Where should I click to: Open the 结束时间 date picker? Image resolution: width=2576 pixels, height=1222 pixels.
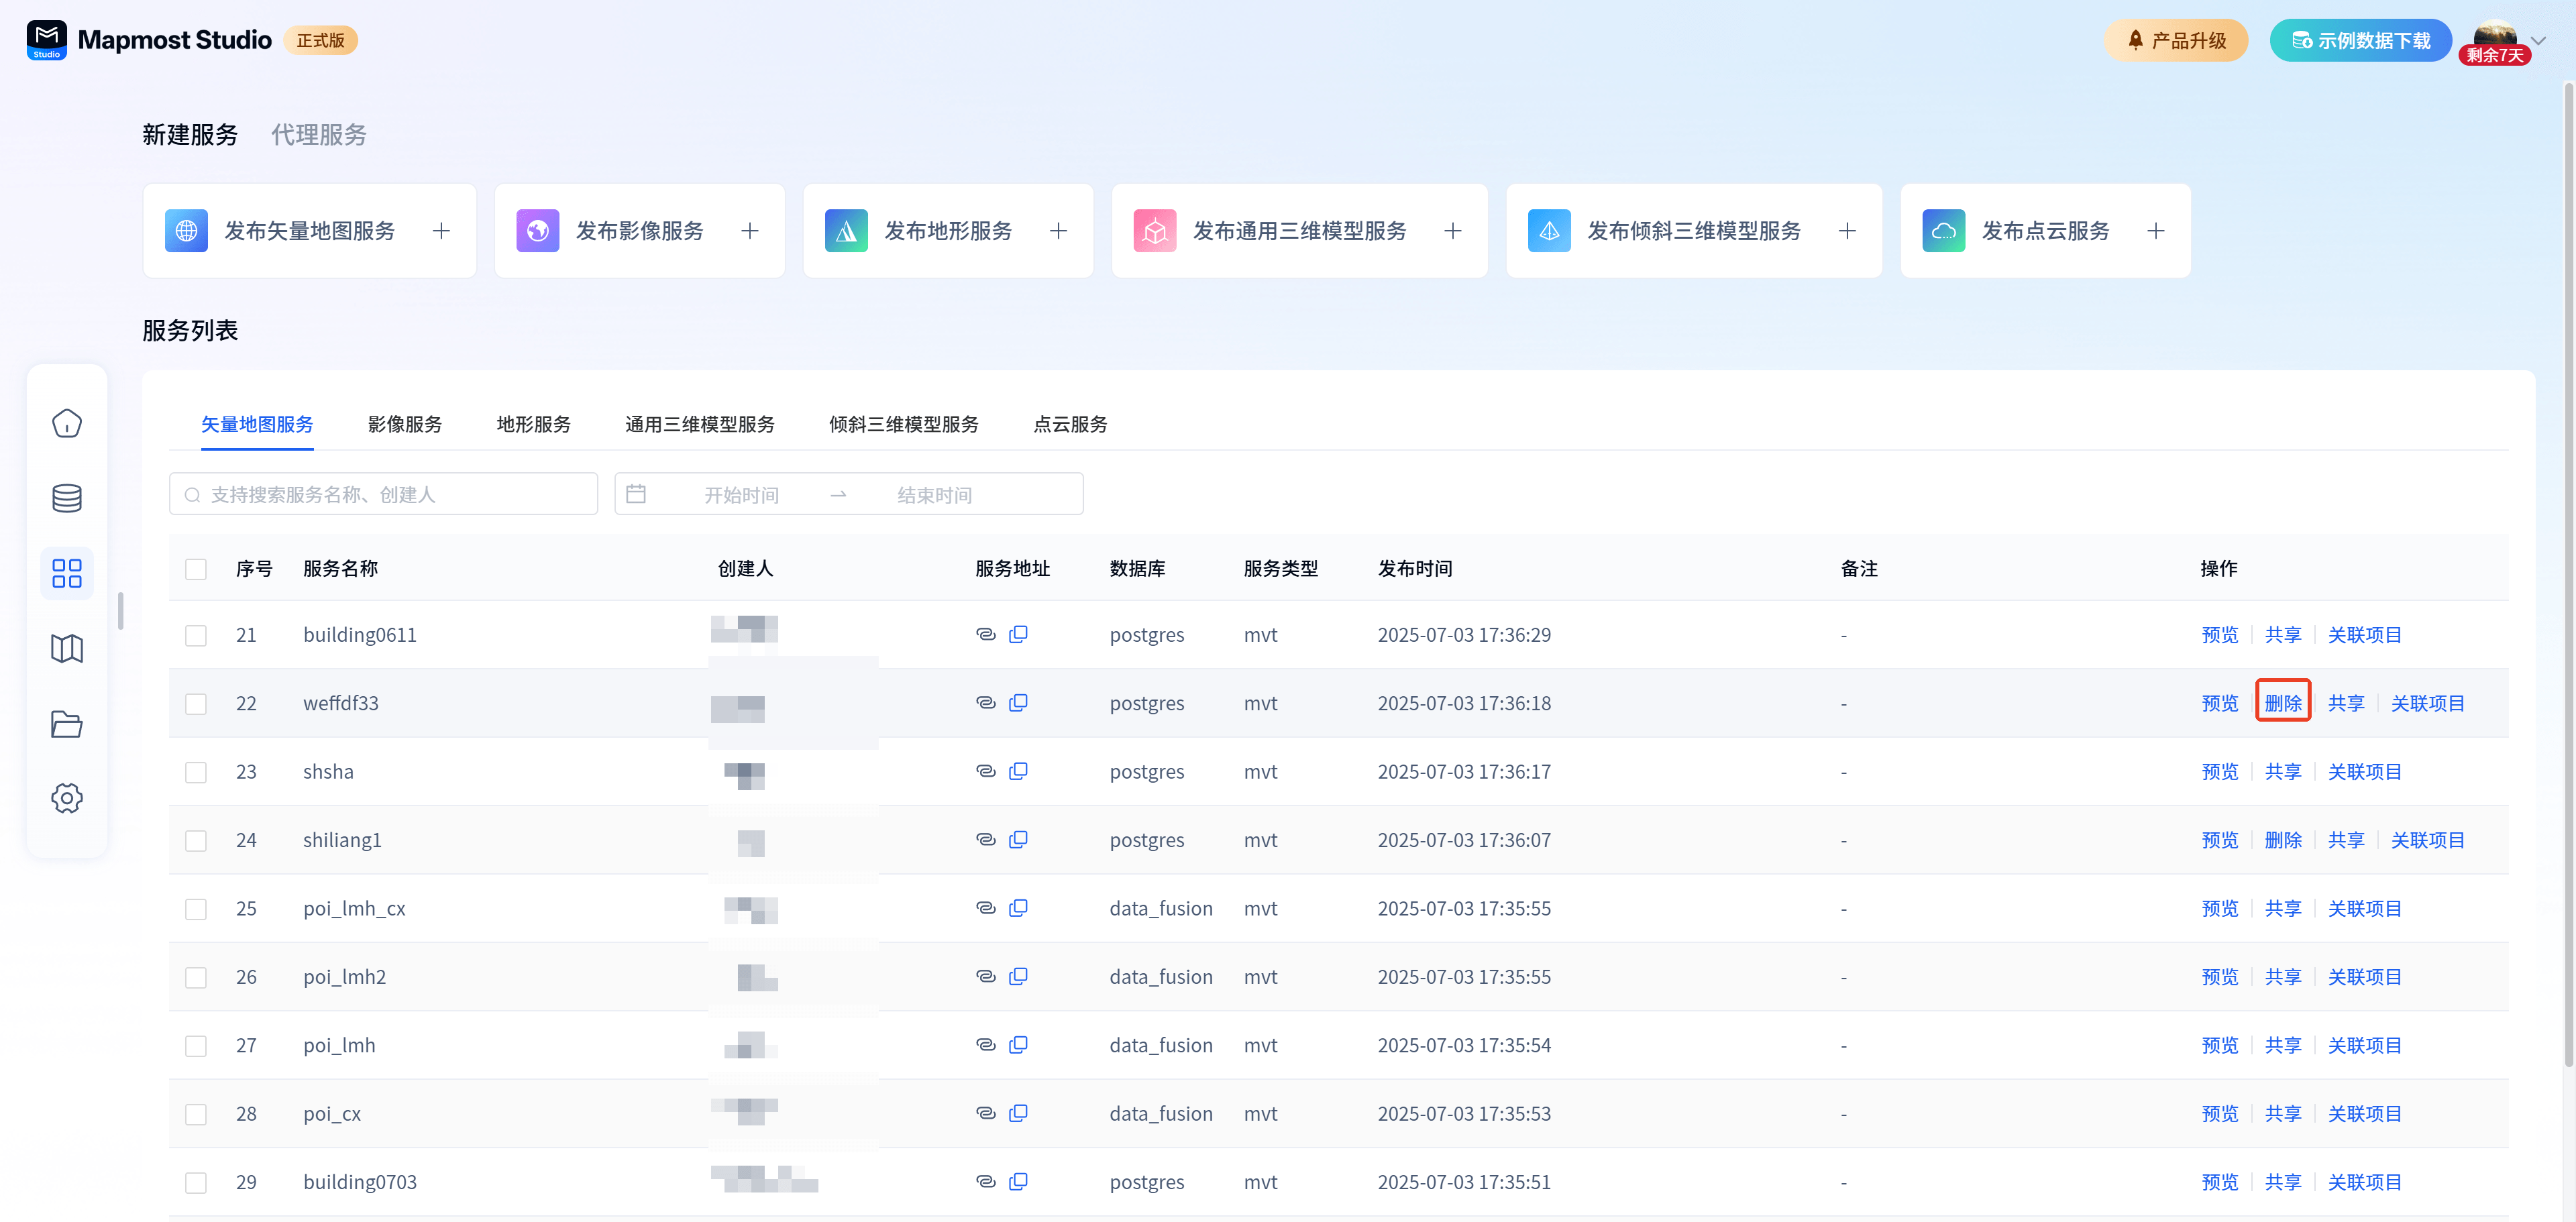(x=934, y=495)
